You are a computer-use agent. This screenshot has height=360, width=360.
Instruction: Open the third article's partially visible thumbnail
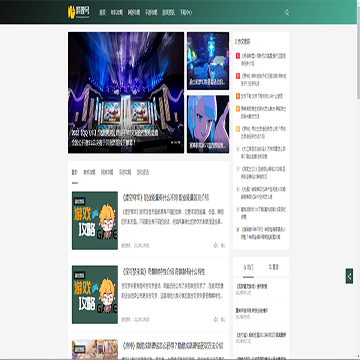95,349
